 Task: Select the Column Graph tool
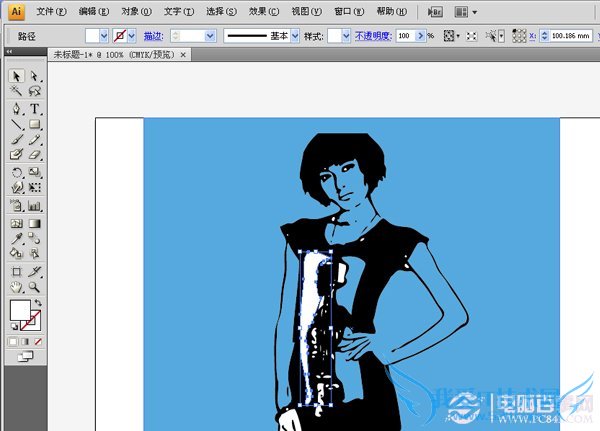(x=34, y=206)
